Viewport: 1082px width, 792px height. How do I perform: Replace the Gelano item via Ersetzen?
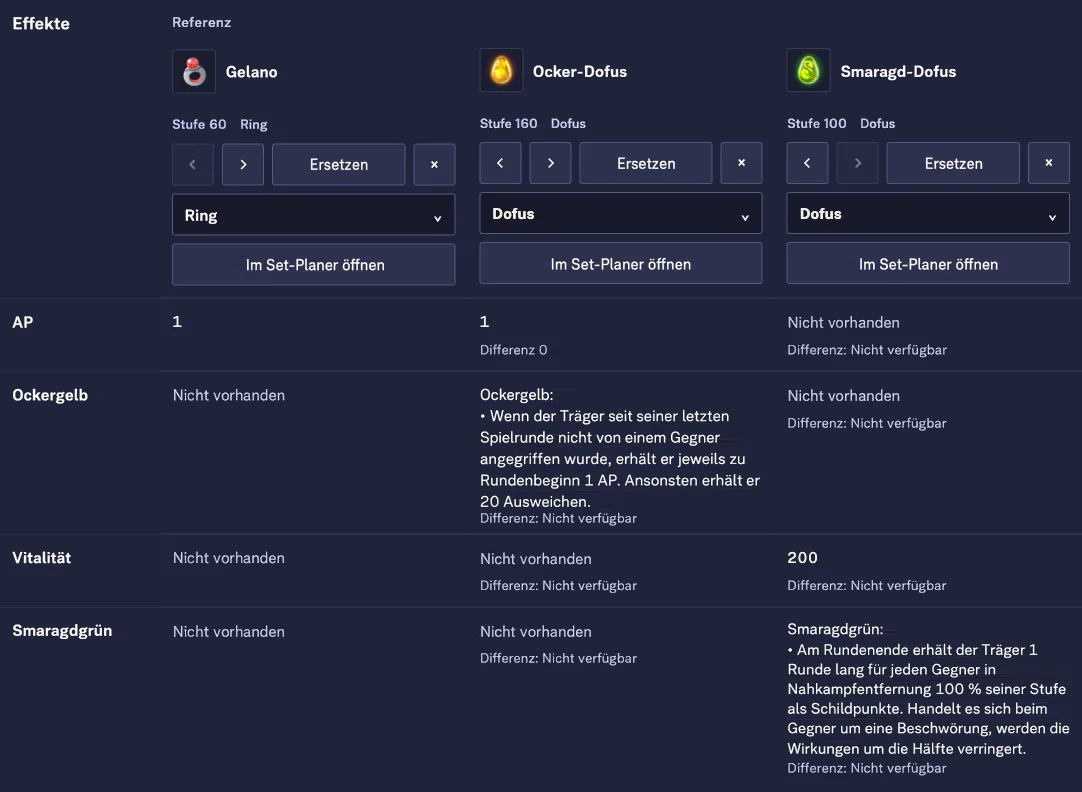339,164
